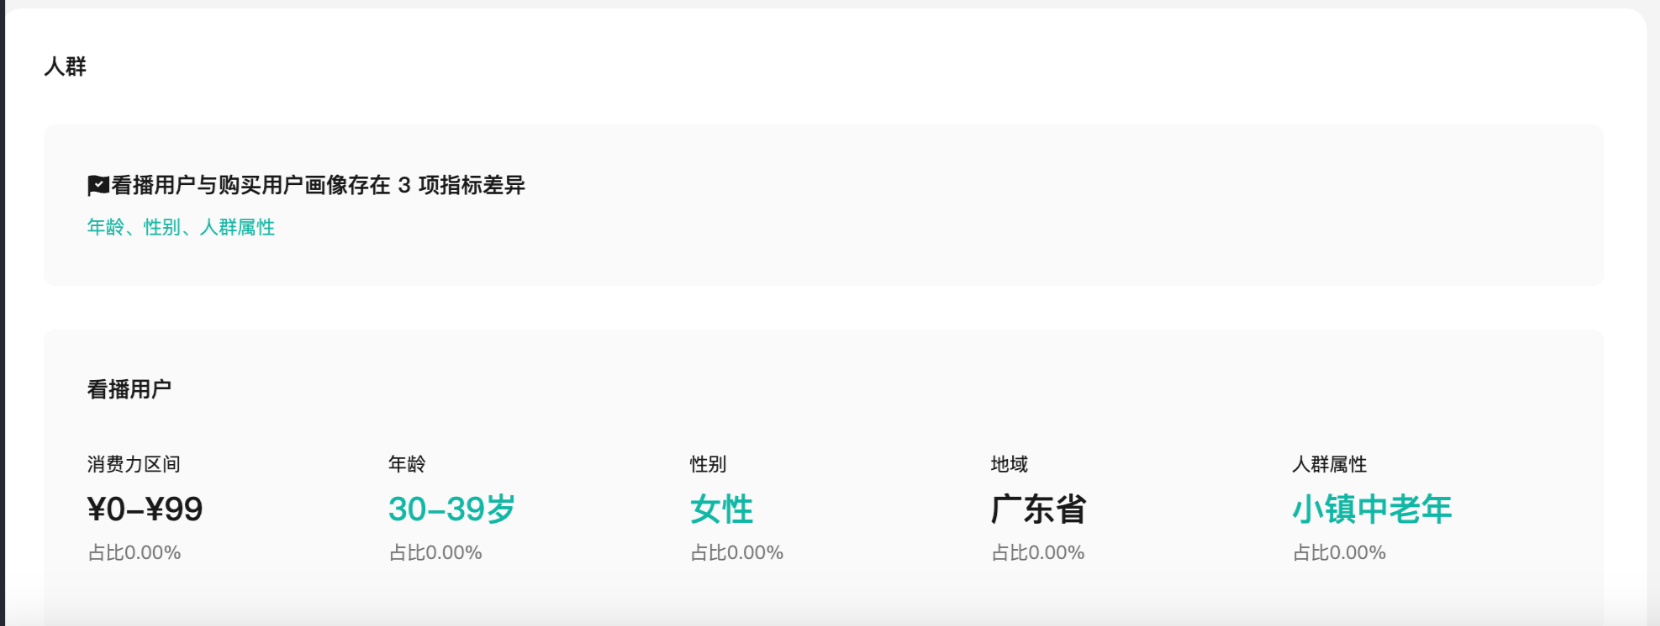Click the notice headline about 3 项指标差异
Image resolution: width=1660 pixels, height=626 pixels.
[x=318, y=185]
